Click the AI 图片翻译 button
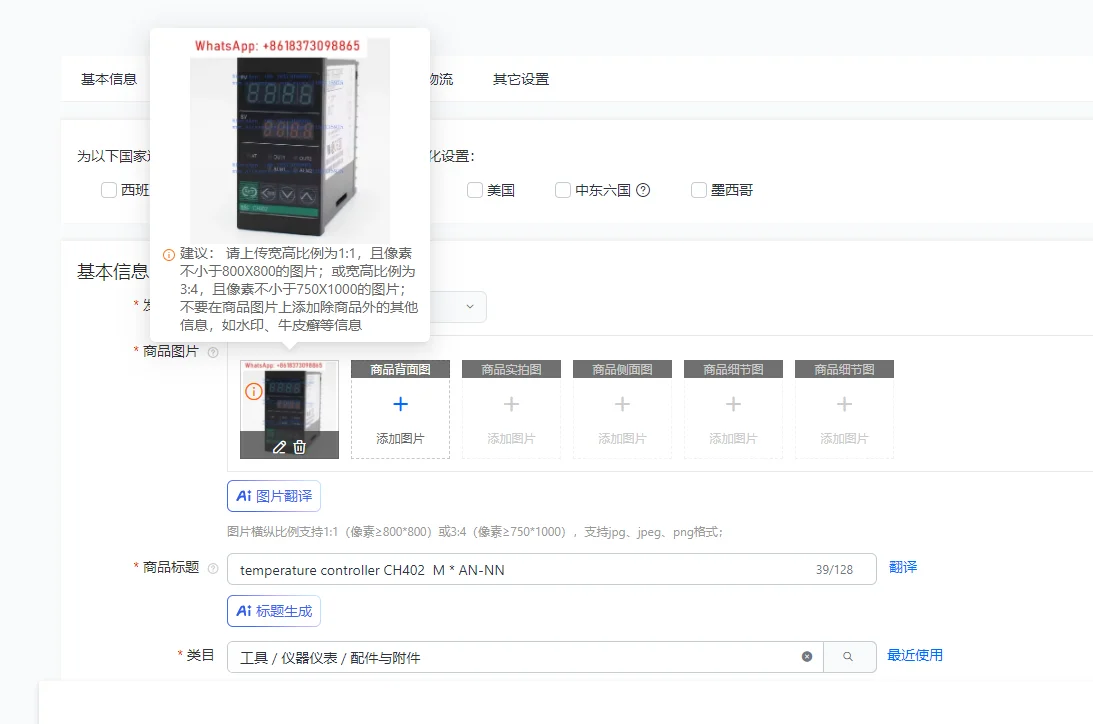The height and width of the screenshot is (724, 1093). (274, 496)
